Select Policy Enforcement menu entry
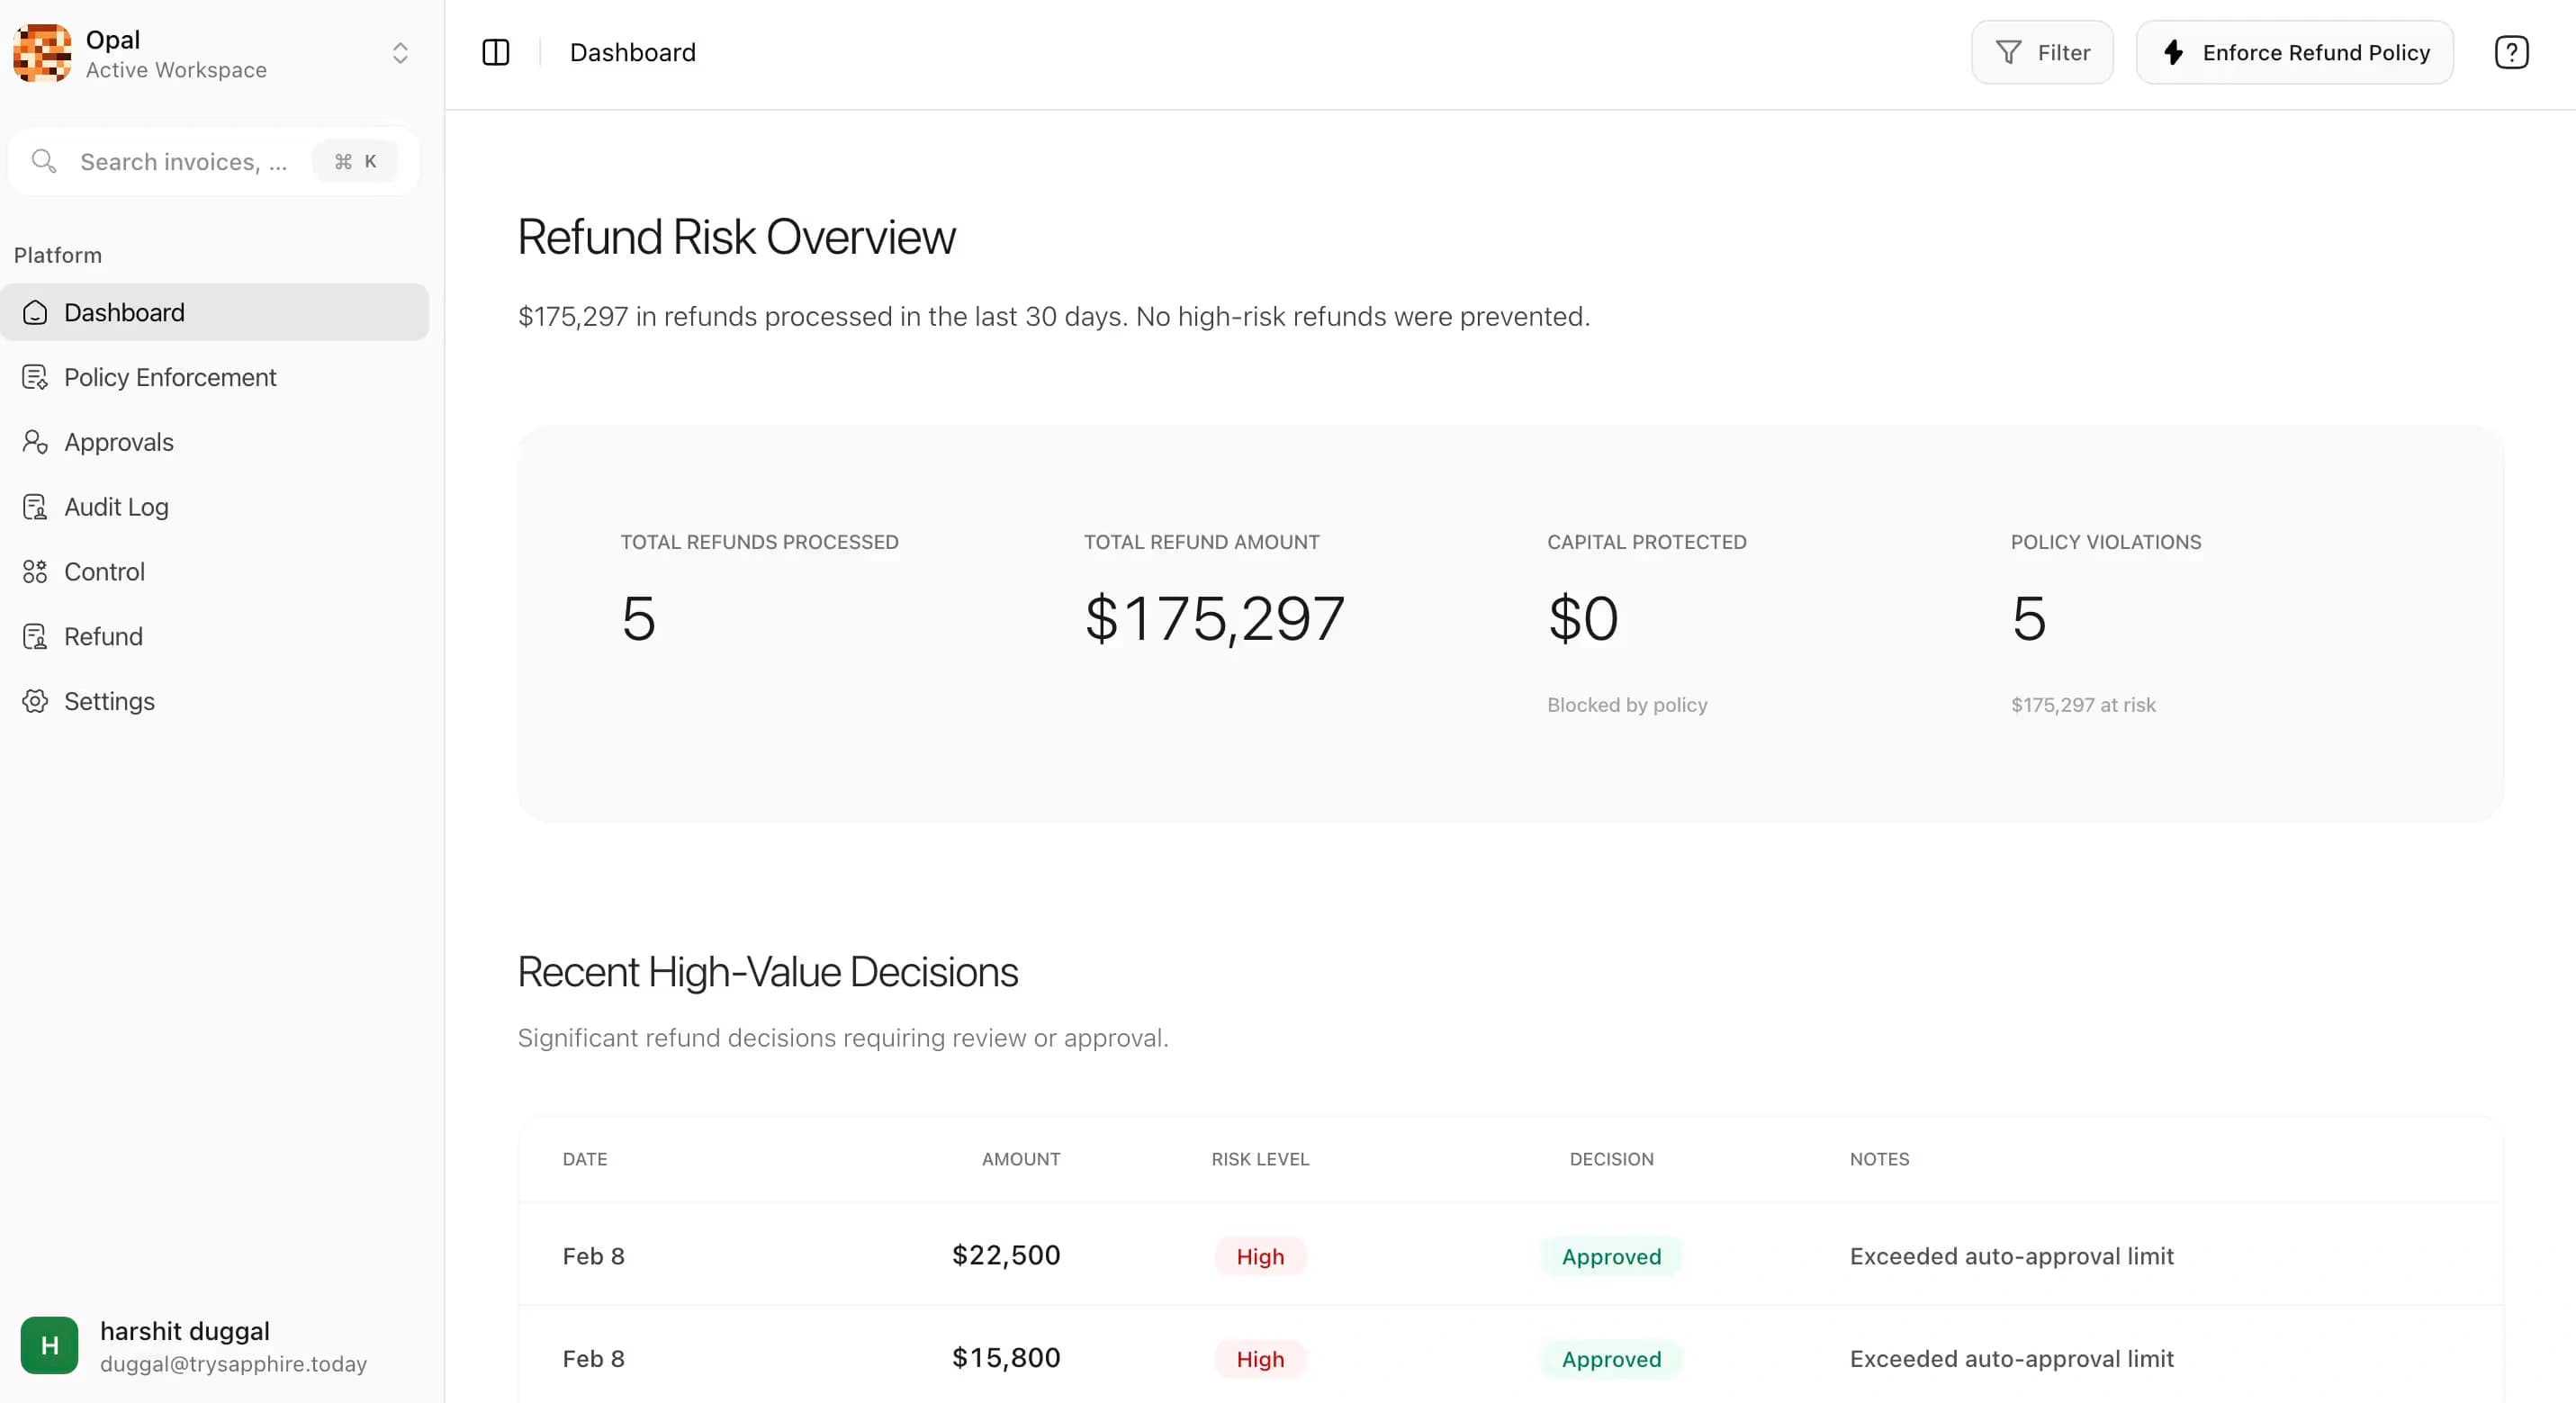Screen dimensions: 2576x1403 (170, 377)
